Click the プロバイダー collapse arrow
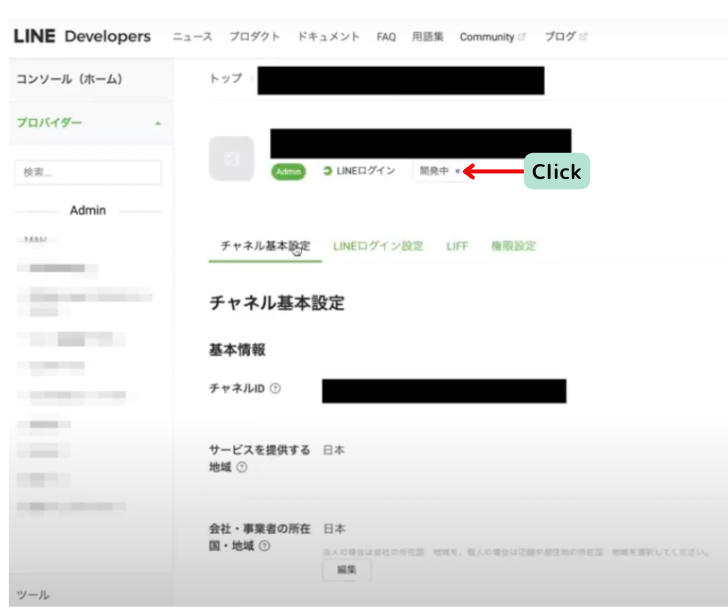 point(158,123)
